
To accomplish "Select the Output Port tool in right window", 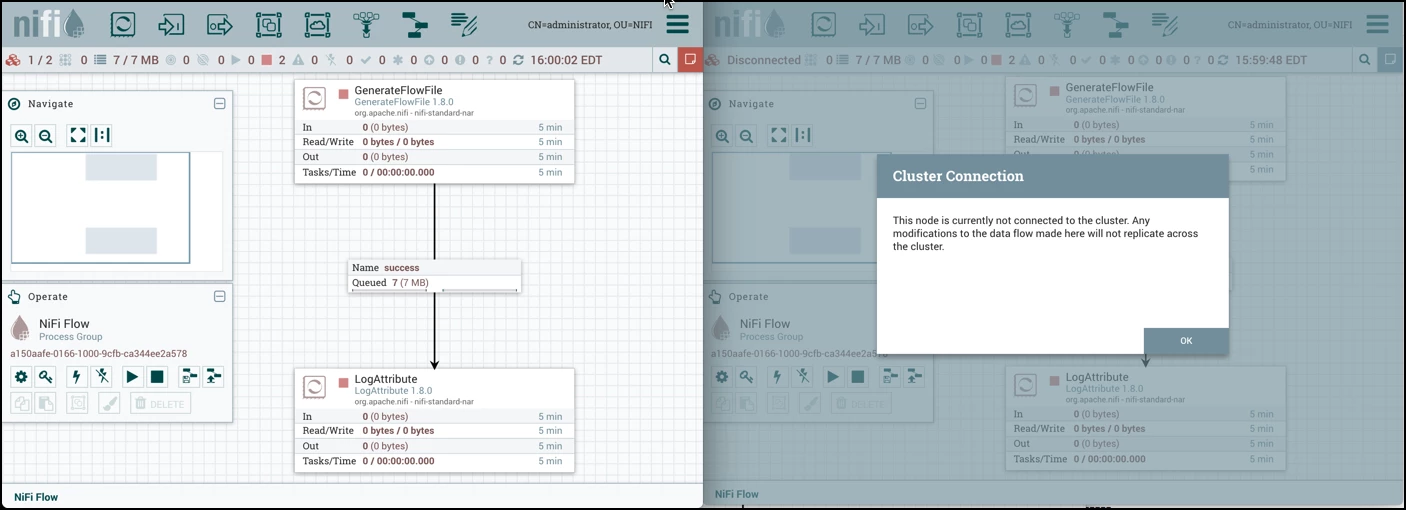I will pos(920,23).
